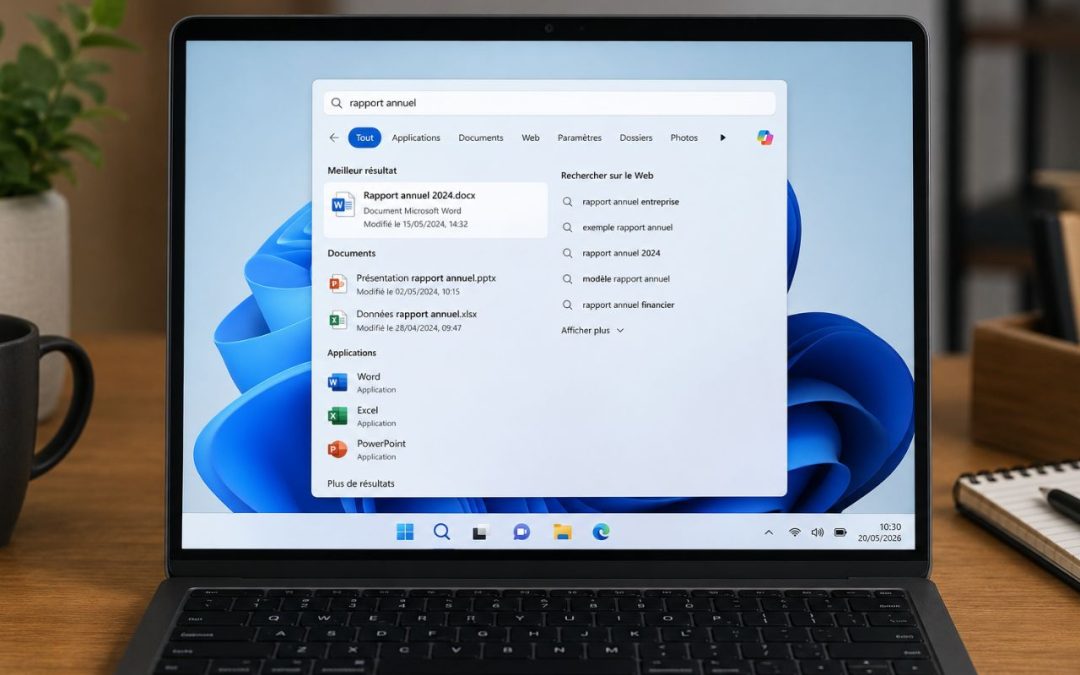Open the Copilot icon in the search panel
1080x675 pixels.
[x=765, y=138]
